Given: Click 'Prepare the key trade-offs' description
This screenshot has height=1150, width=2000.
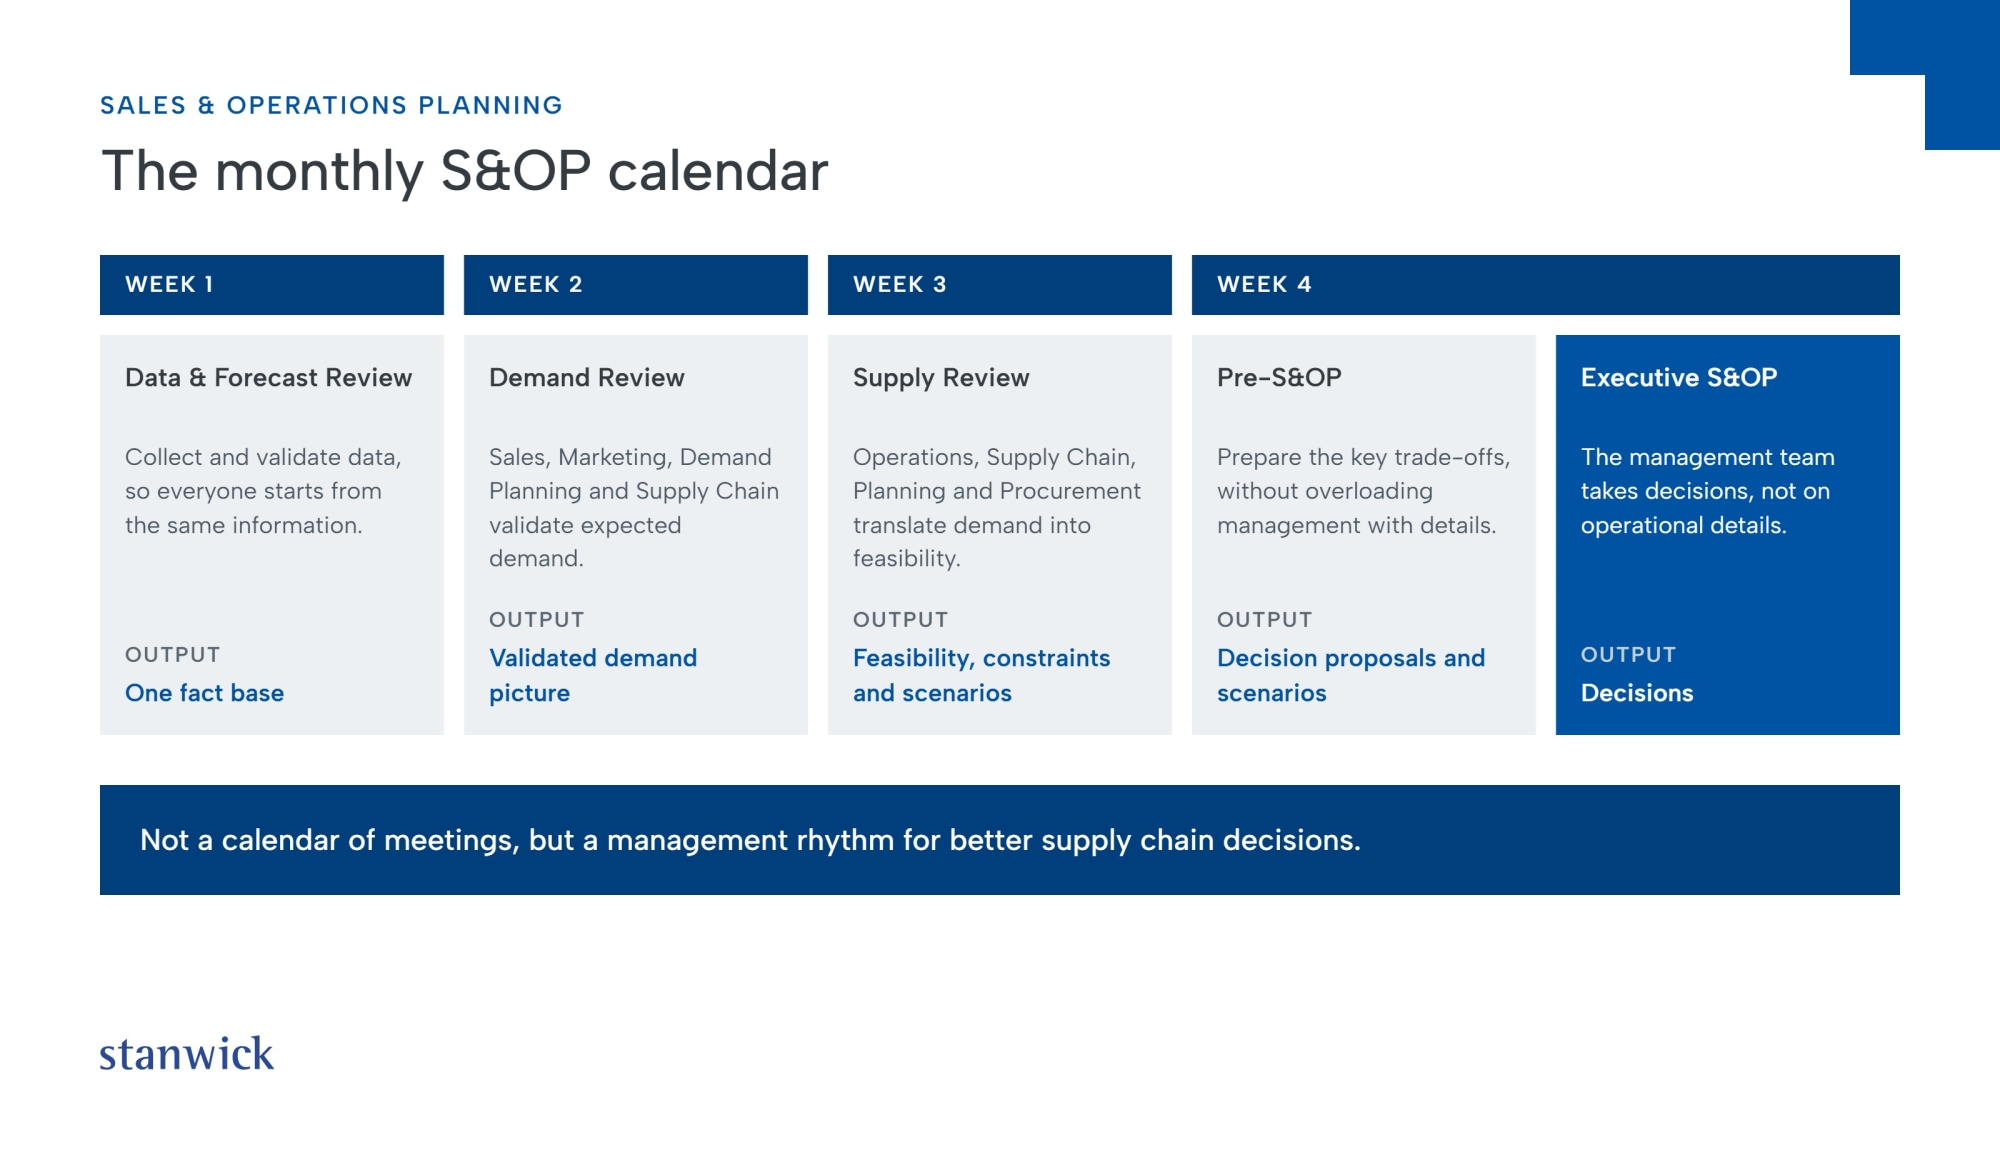Looking at the screenshot, I should [x=1363, y=491].
